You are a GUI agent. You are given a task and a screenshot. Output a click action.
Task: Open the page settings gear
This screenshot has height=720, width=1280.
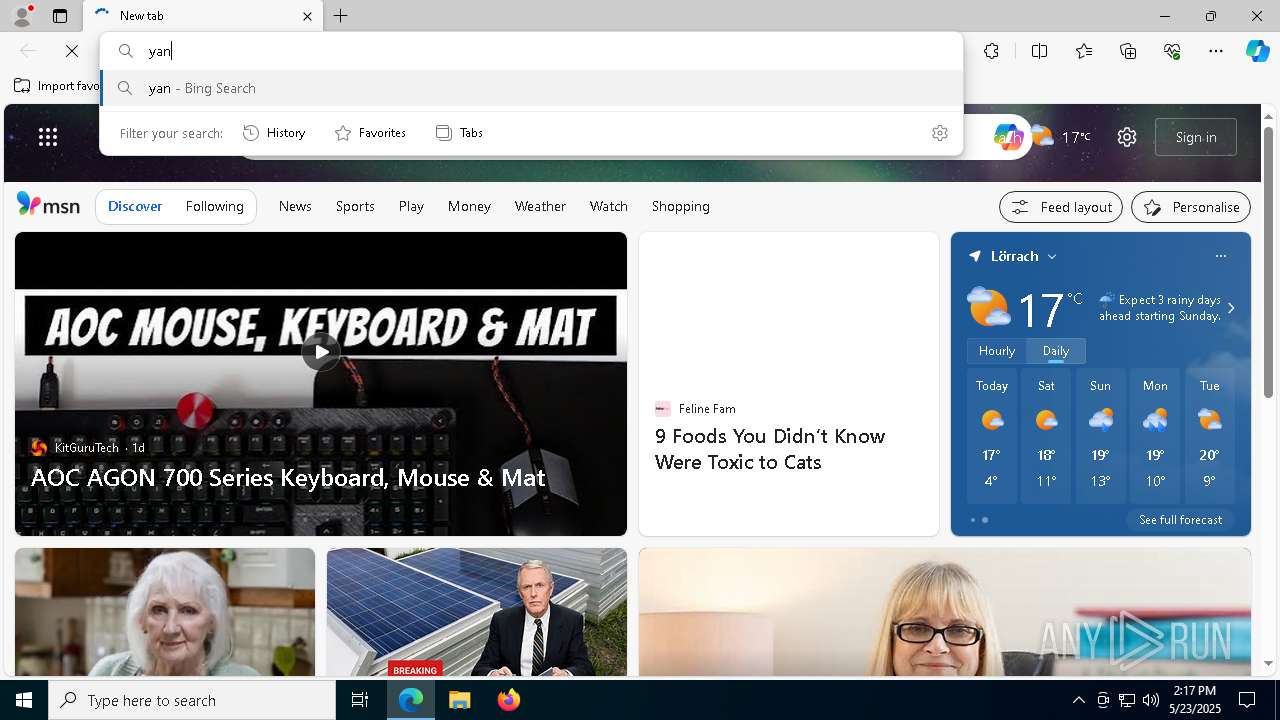point(1127,137)
